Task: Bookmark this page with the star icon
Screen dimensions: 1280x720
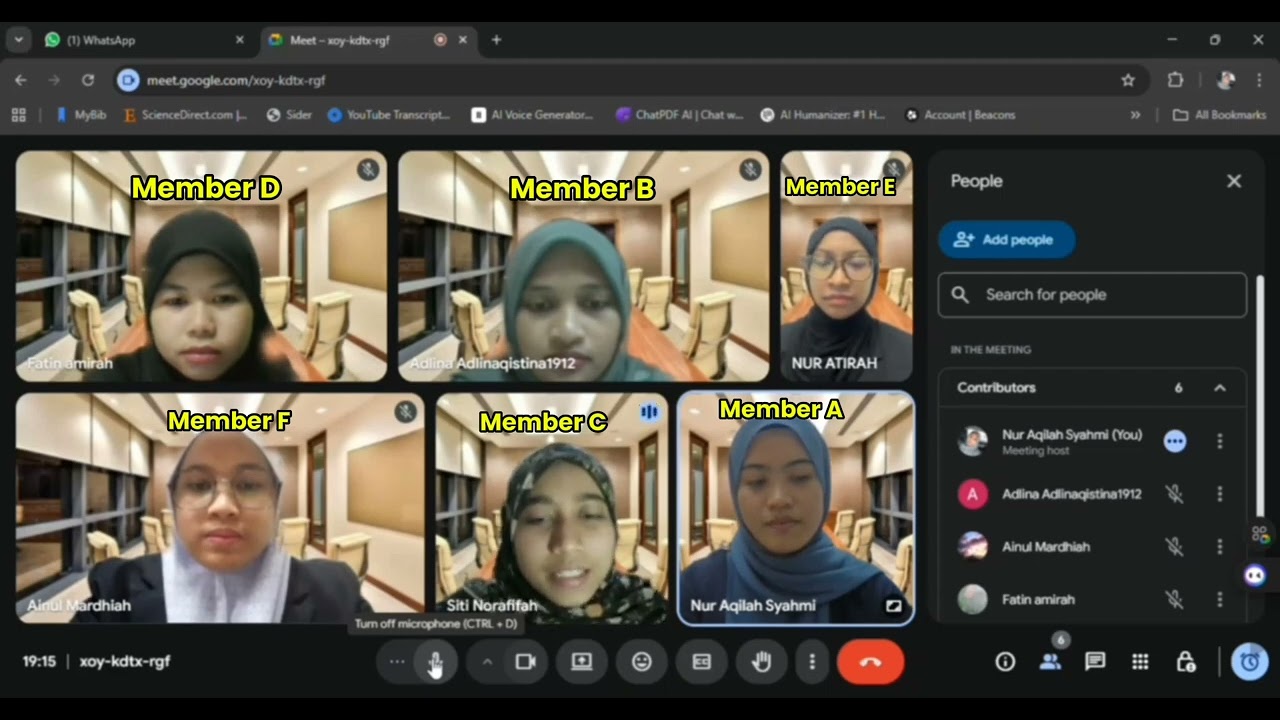Action: click(1128, 80)
